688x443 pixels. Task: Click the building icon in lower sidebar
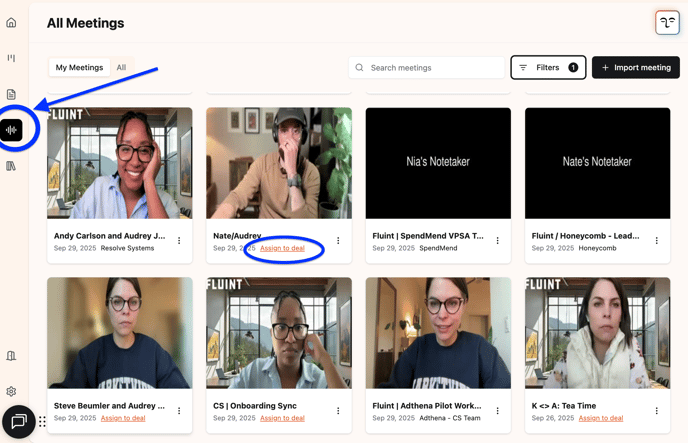(x=11, y=356)
